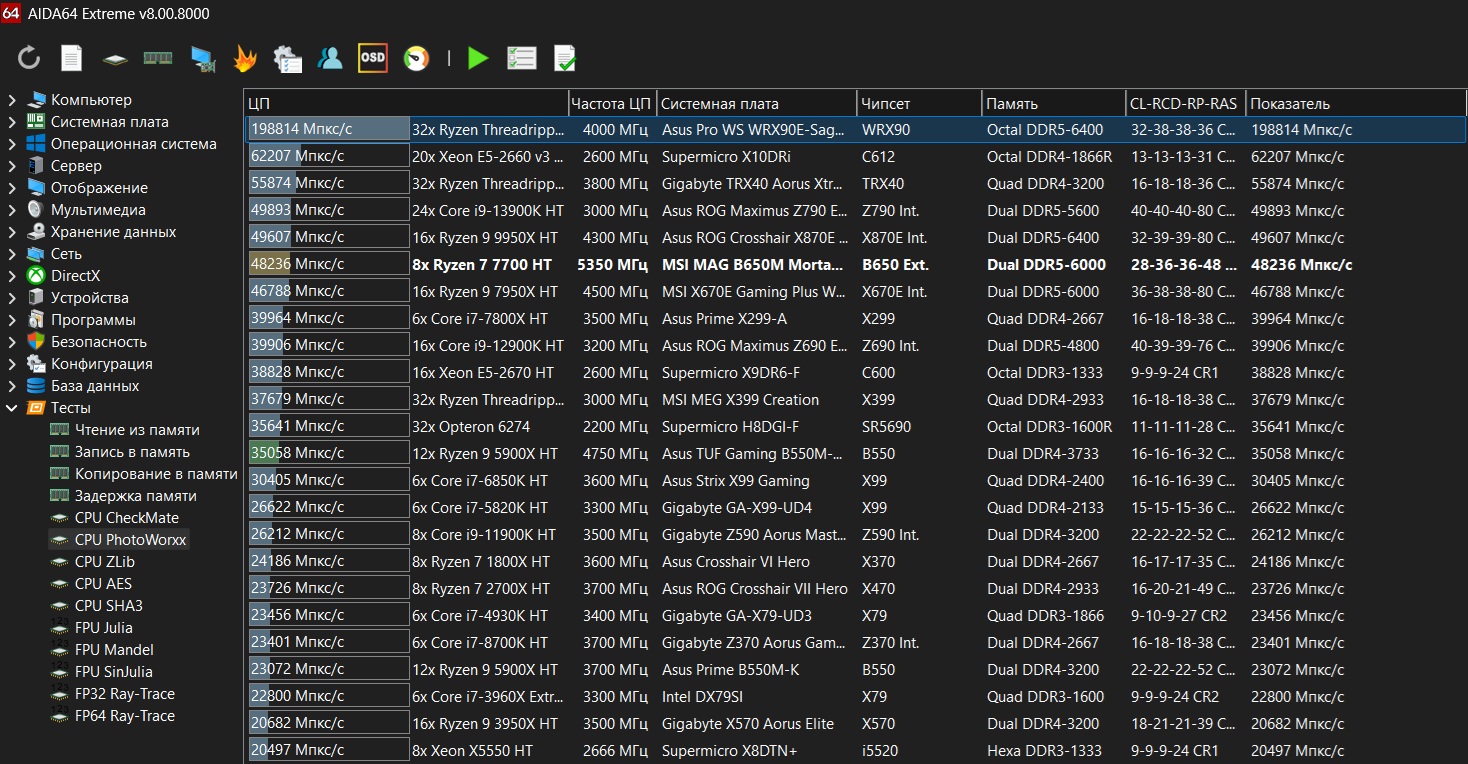The width and height of the screenshot is (1468, 764).
Task: Open the OSD panel toolbar icon
Action: (x=373, y=58)
